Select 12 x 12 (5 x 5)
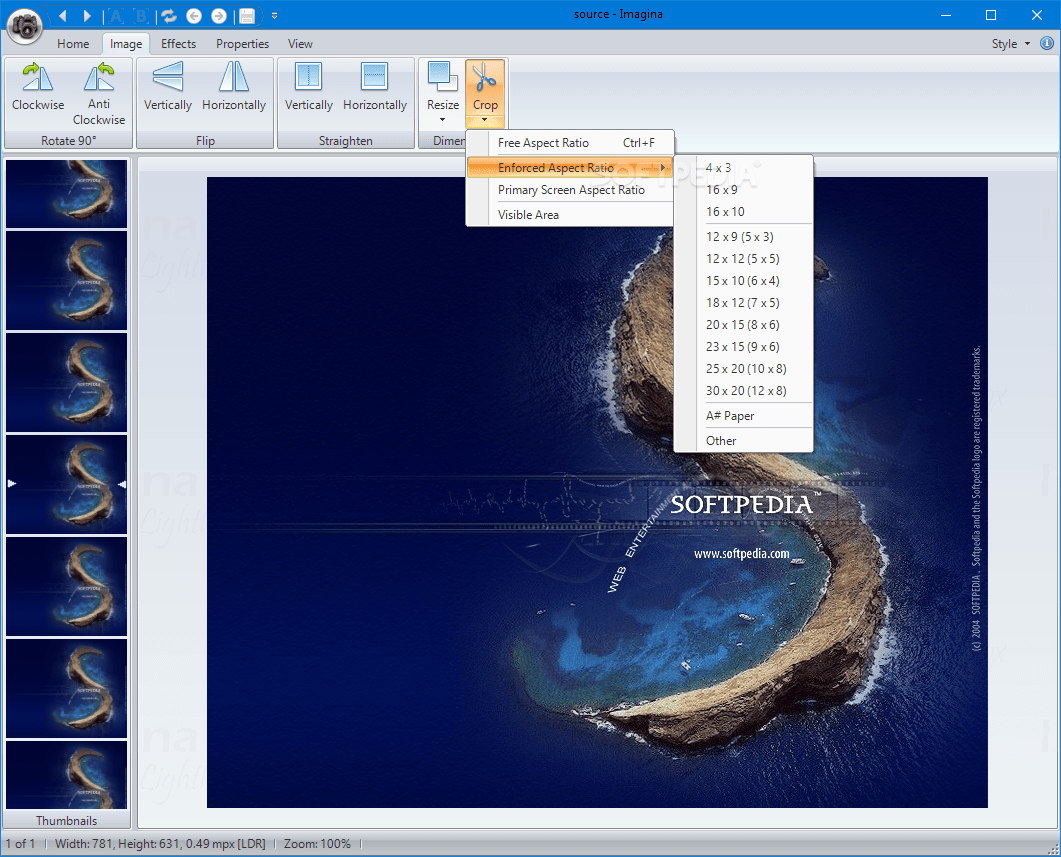The image size is (1061, 857). coord(744,258)
